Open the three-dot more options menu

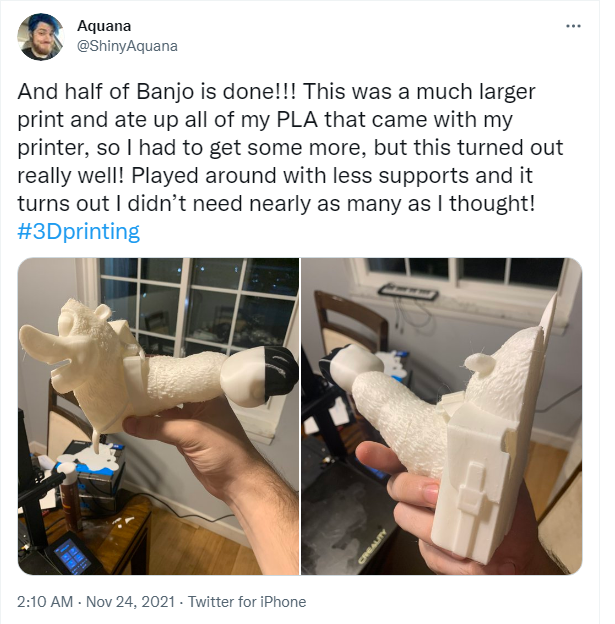pyautogui.click(x=573, y=26)
